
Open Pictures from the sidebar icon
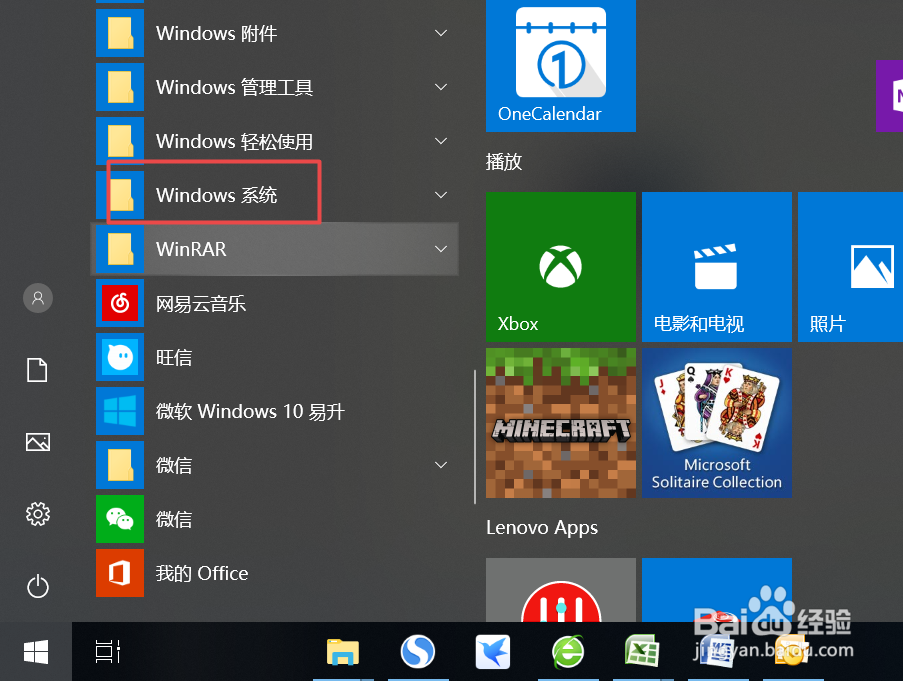[x=38, y=442]
